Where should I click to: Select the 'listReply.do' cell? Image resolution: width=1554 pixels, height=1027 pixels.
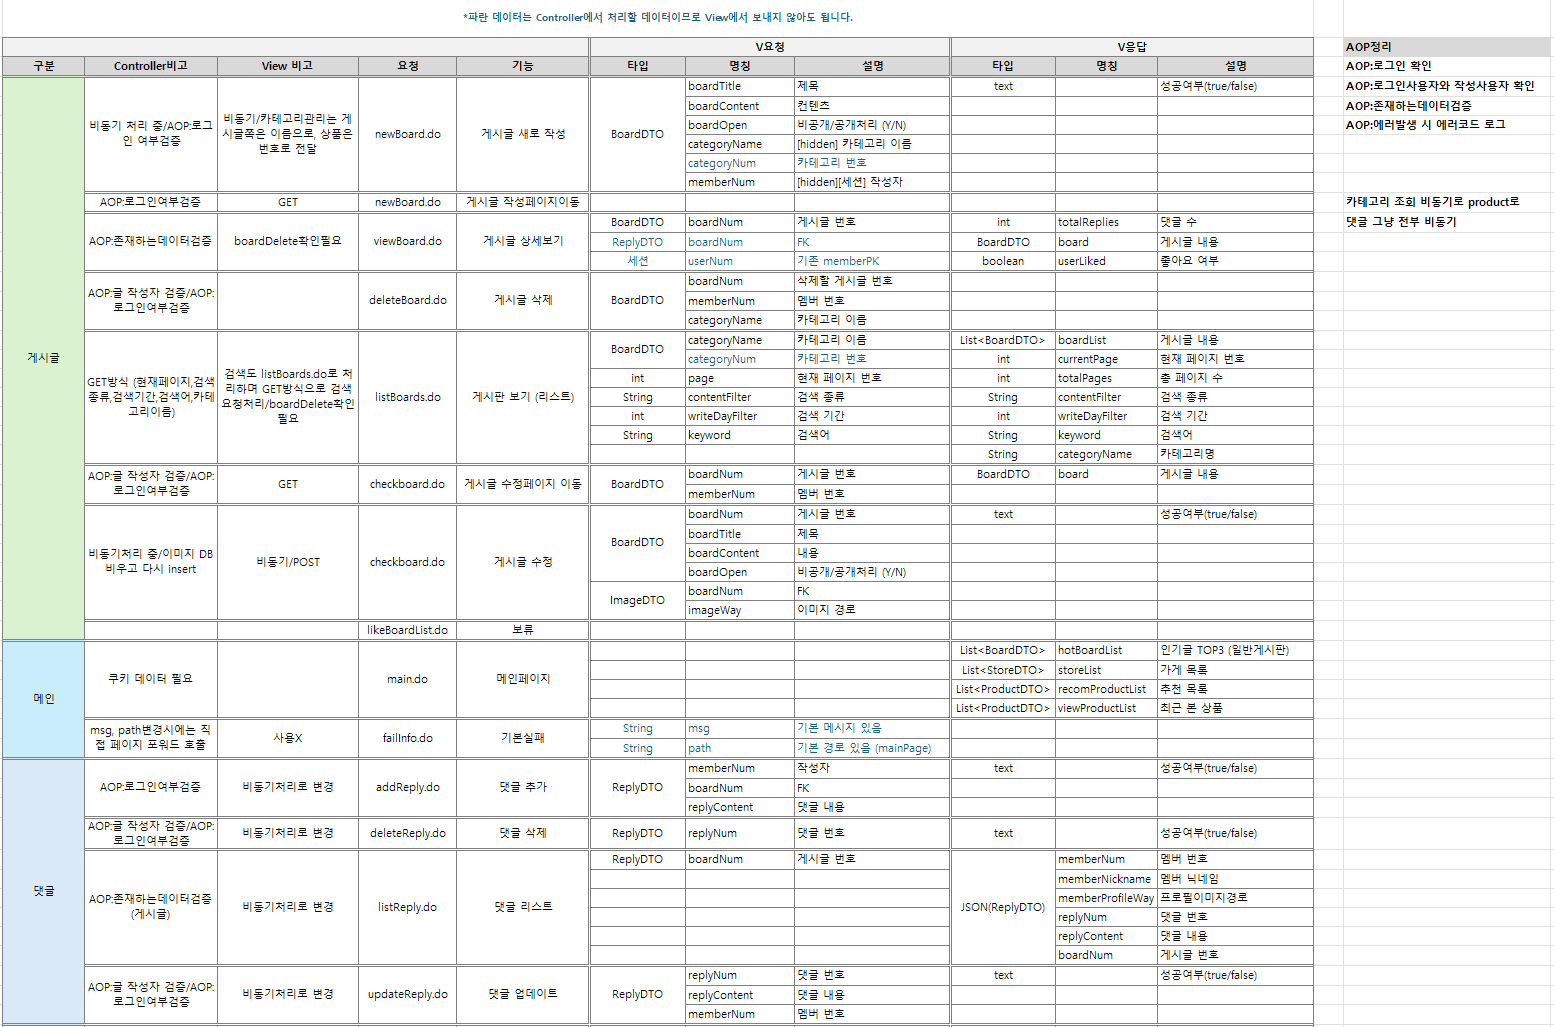(x=408, y=907)
